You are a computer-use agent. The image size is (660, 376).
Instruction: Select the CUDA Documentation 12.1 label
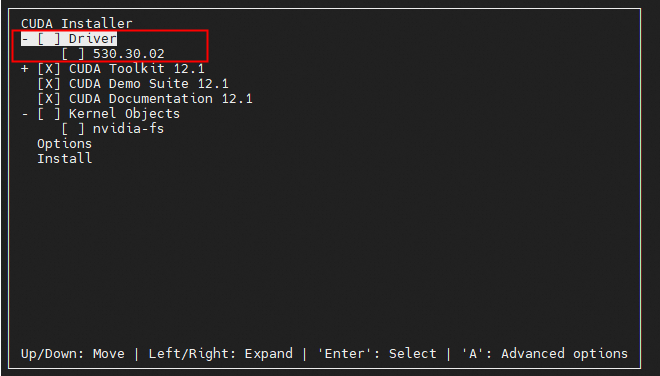pos(161,99)
